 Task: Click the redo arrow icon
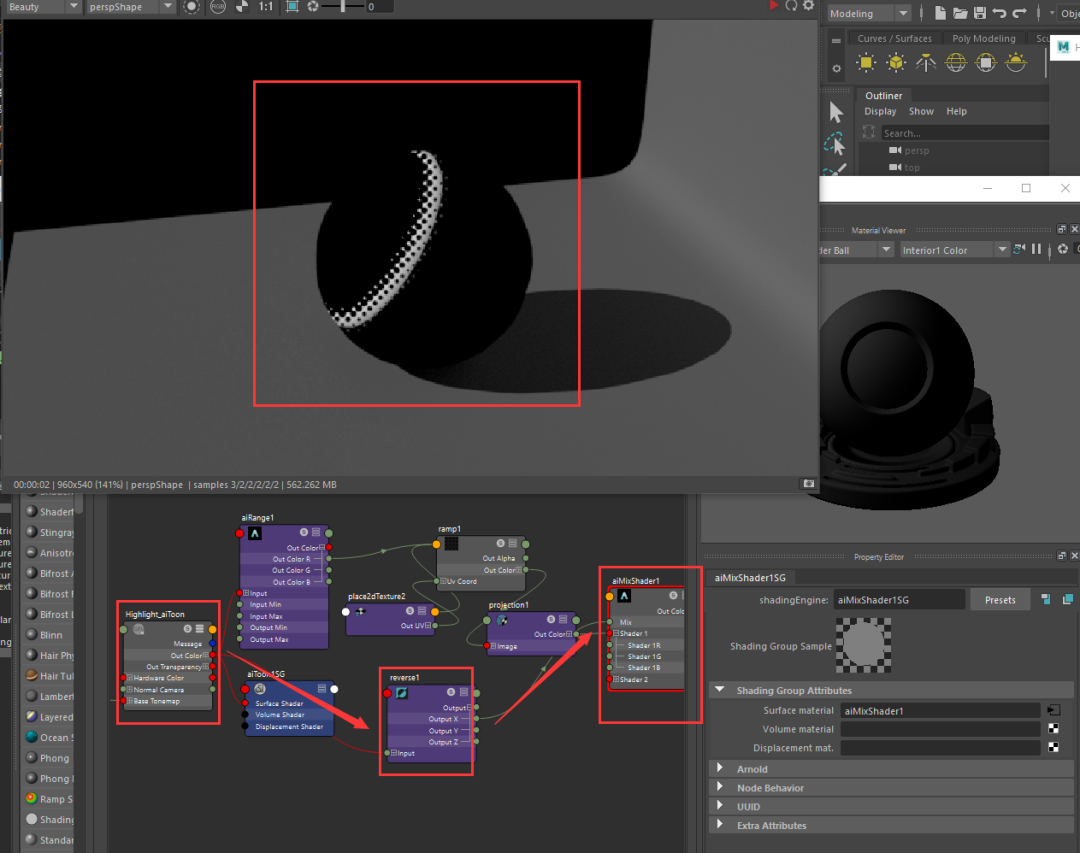(1019, 13)
